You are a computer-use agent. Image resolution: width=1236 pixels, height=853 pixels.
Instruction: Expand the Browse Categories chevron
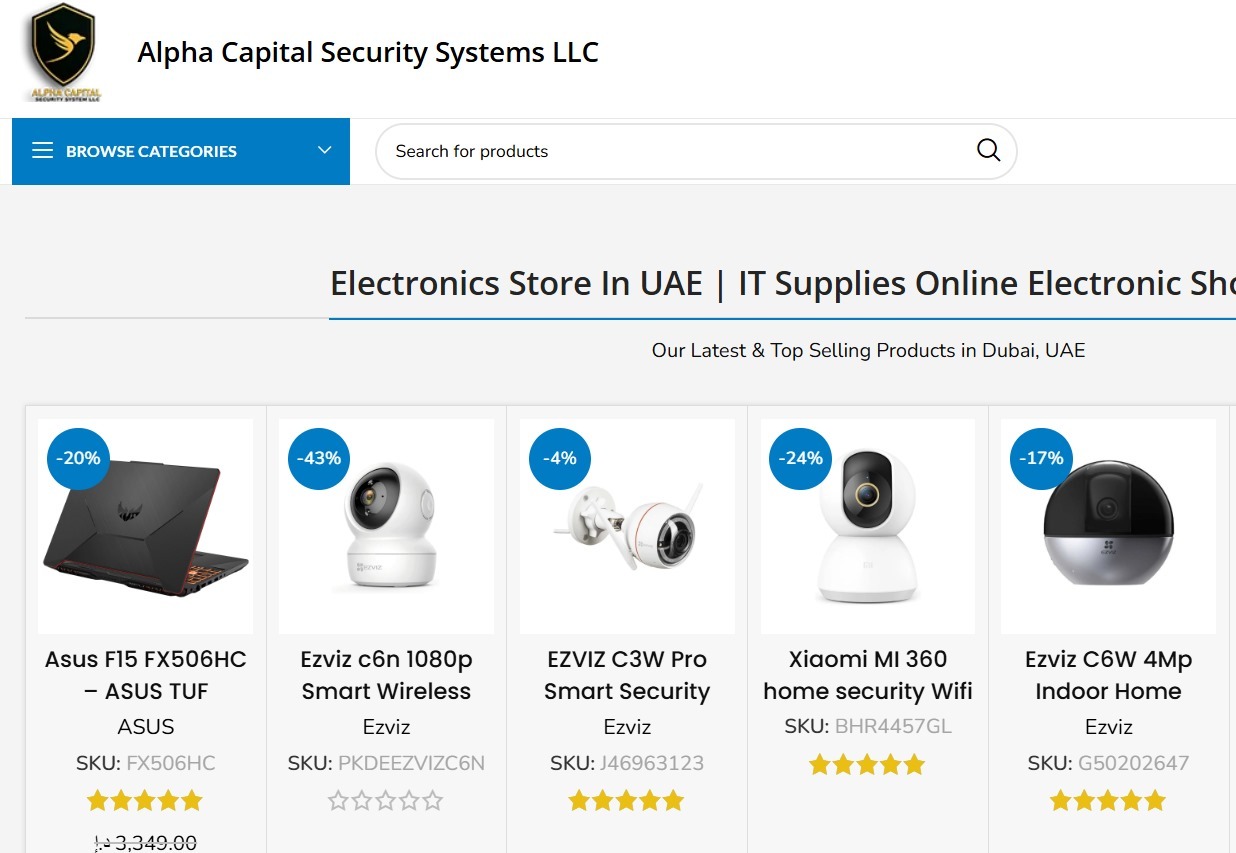point(324,151)
